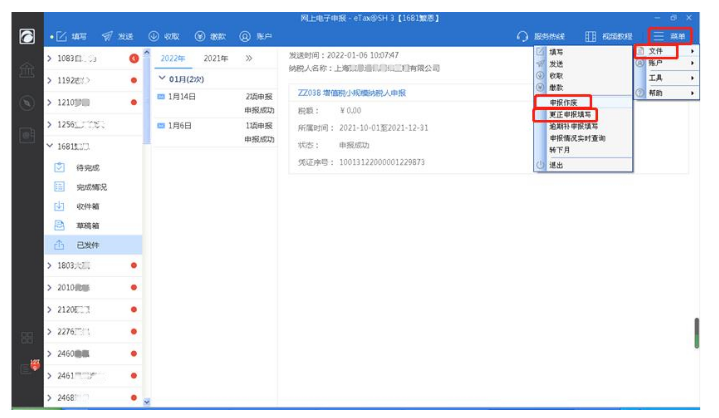Show more years with the double-arrow chevron

(x=249, y=58)
